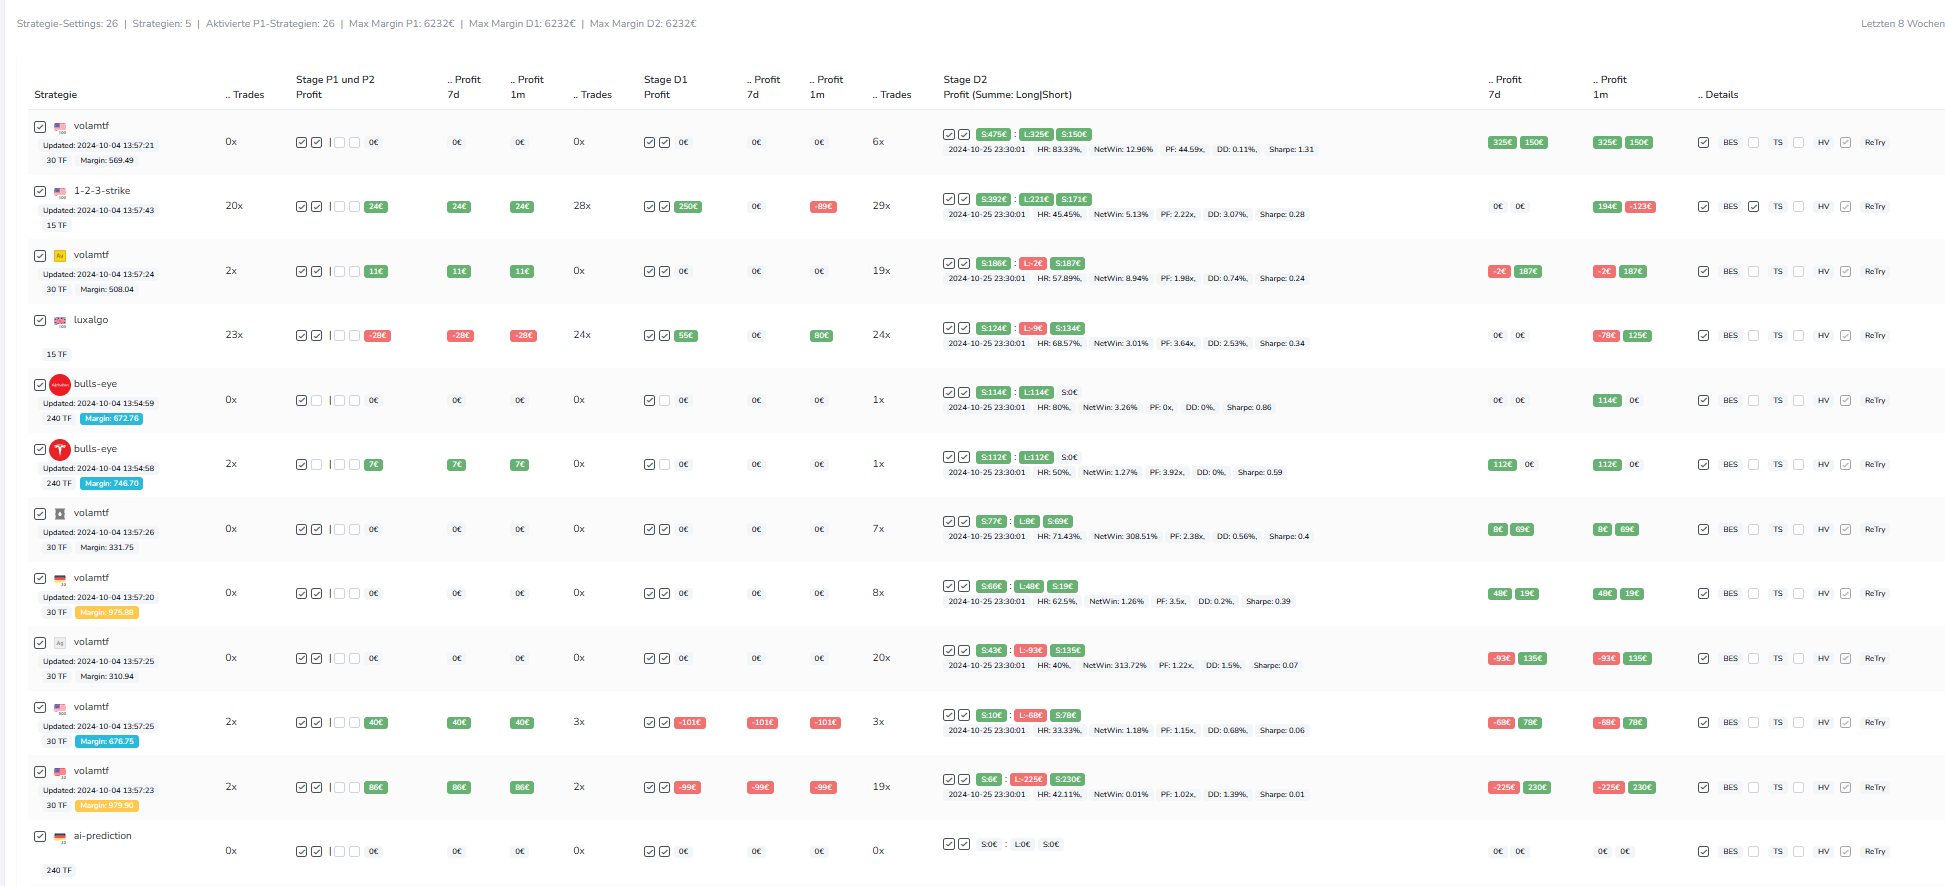Screen dimensions: 1945x886
Task: Click the yellow asset icon in the Margin 508.04 row
Action: [x=60, y=256]
